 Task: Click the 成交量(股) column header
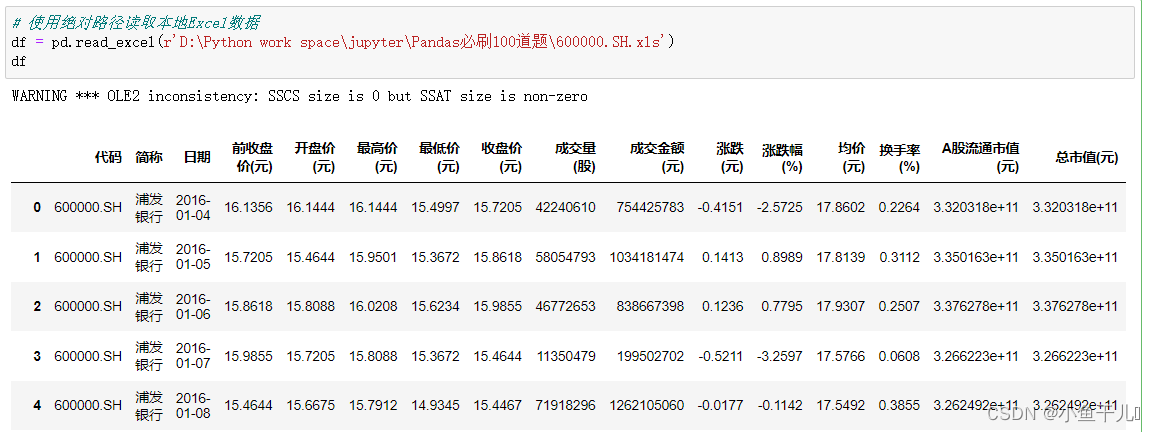575,158
